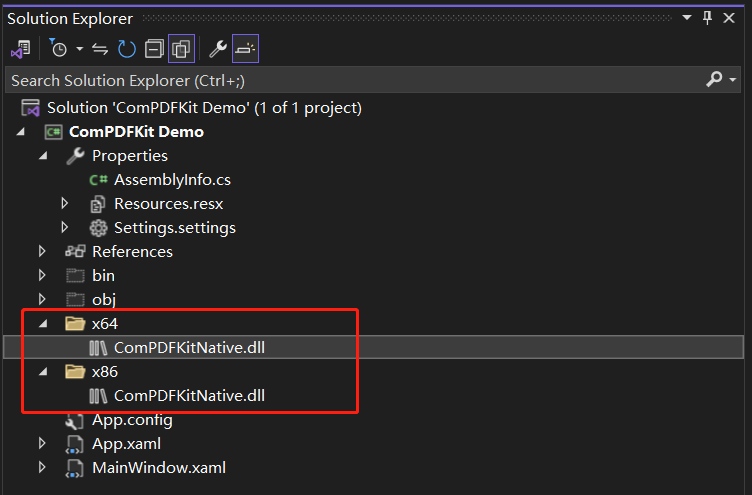Image resolution: width=752 pixels, height=495 pixels.
Task: Pin the Solution Explorer panel
Action: 707,18
